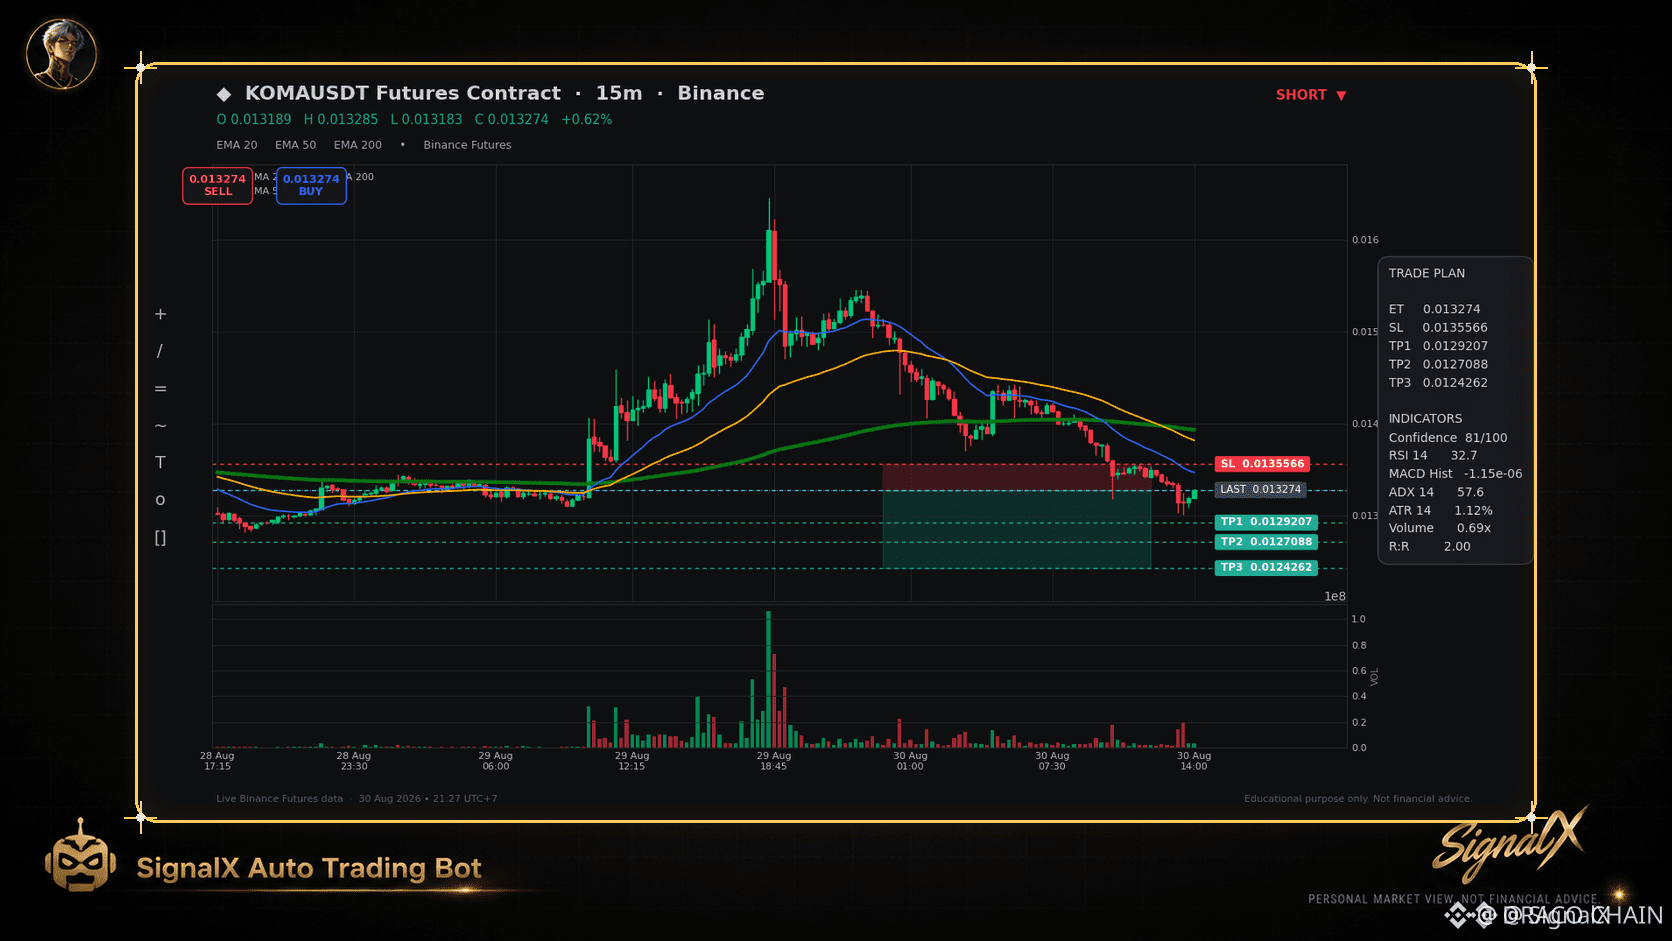The width and height of the screenshot is (1672, 941).
Task: Click the 15m timeframe label
Action: point(619,93)
